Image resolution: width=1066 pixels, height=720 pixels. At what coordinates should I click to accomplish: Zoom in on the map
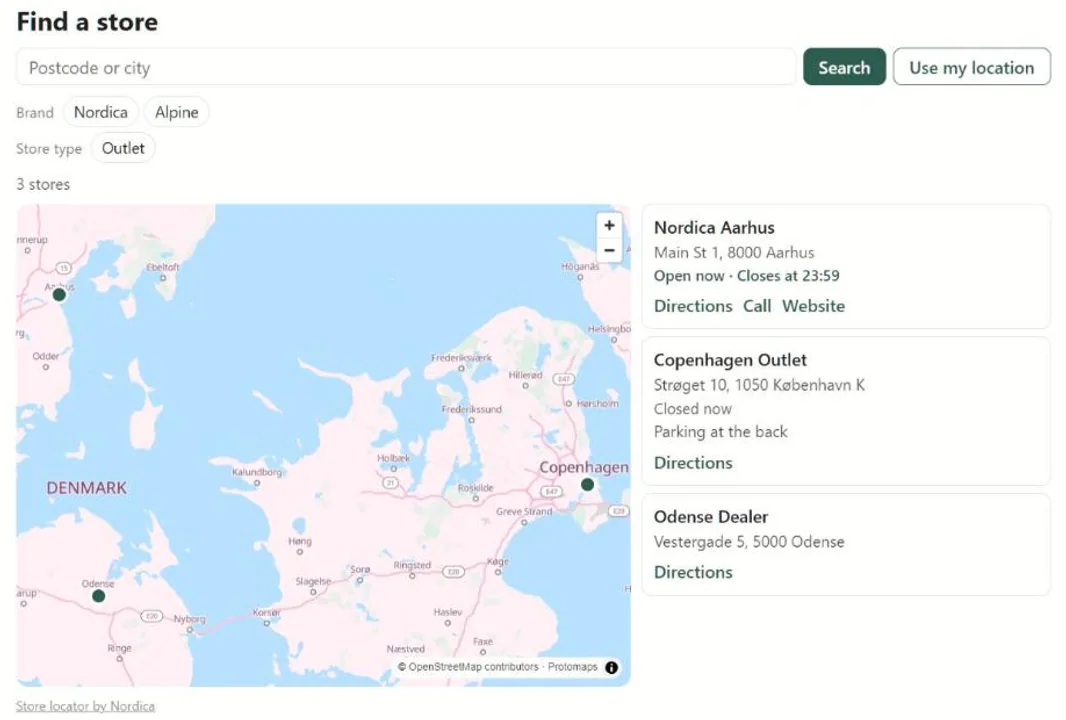coord(608,226)
